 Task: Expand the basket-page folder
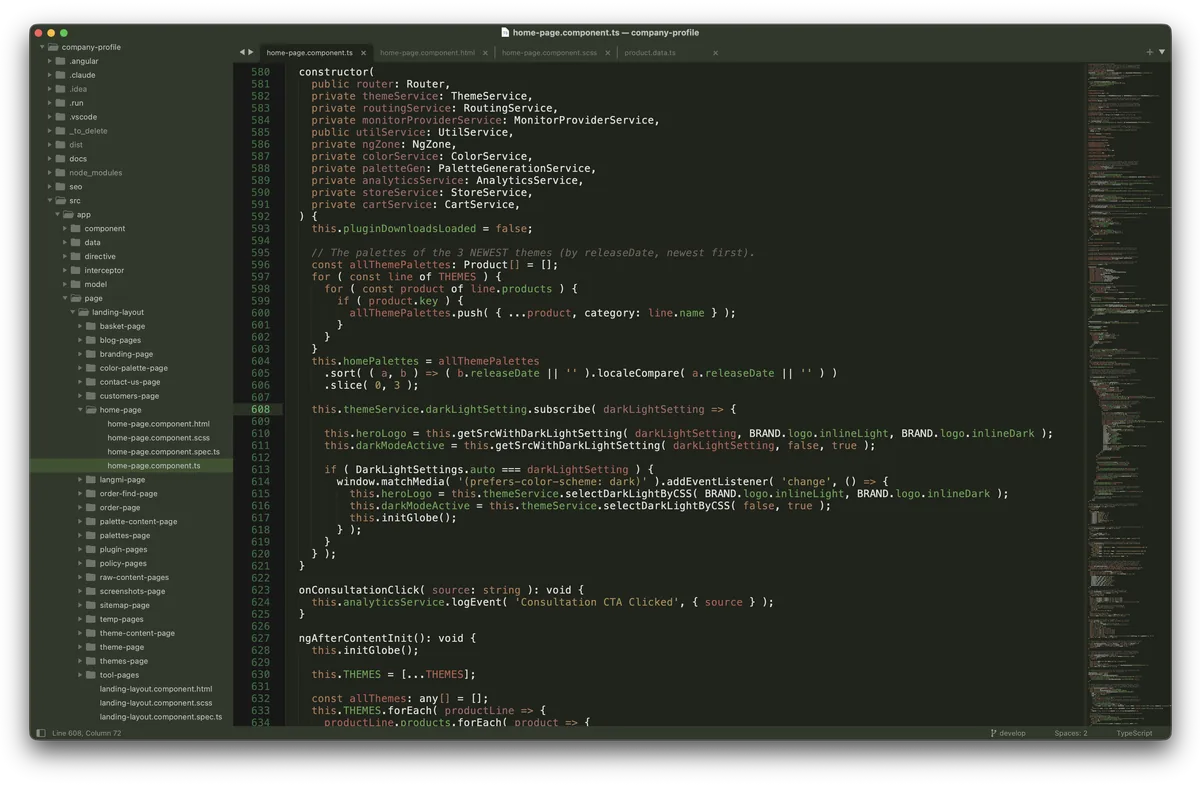tap(80, 326)
